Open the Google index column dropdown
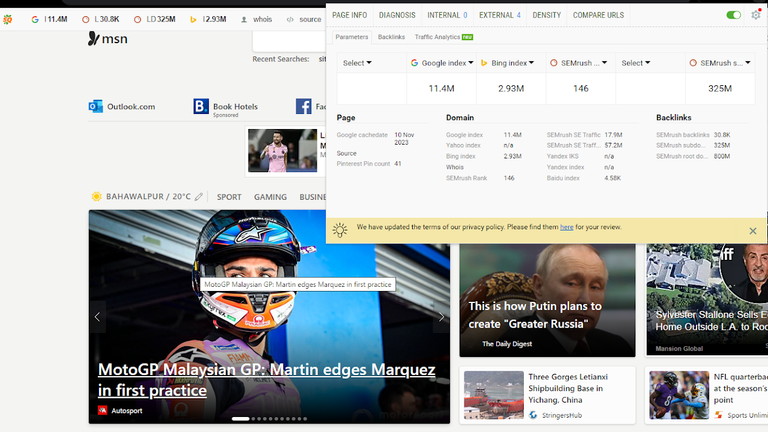 coord(442,63)
